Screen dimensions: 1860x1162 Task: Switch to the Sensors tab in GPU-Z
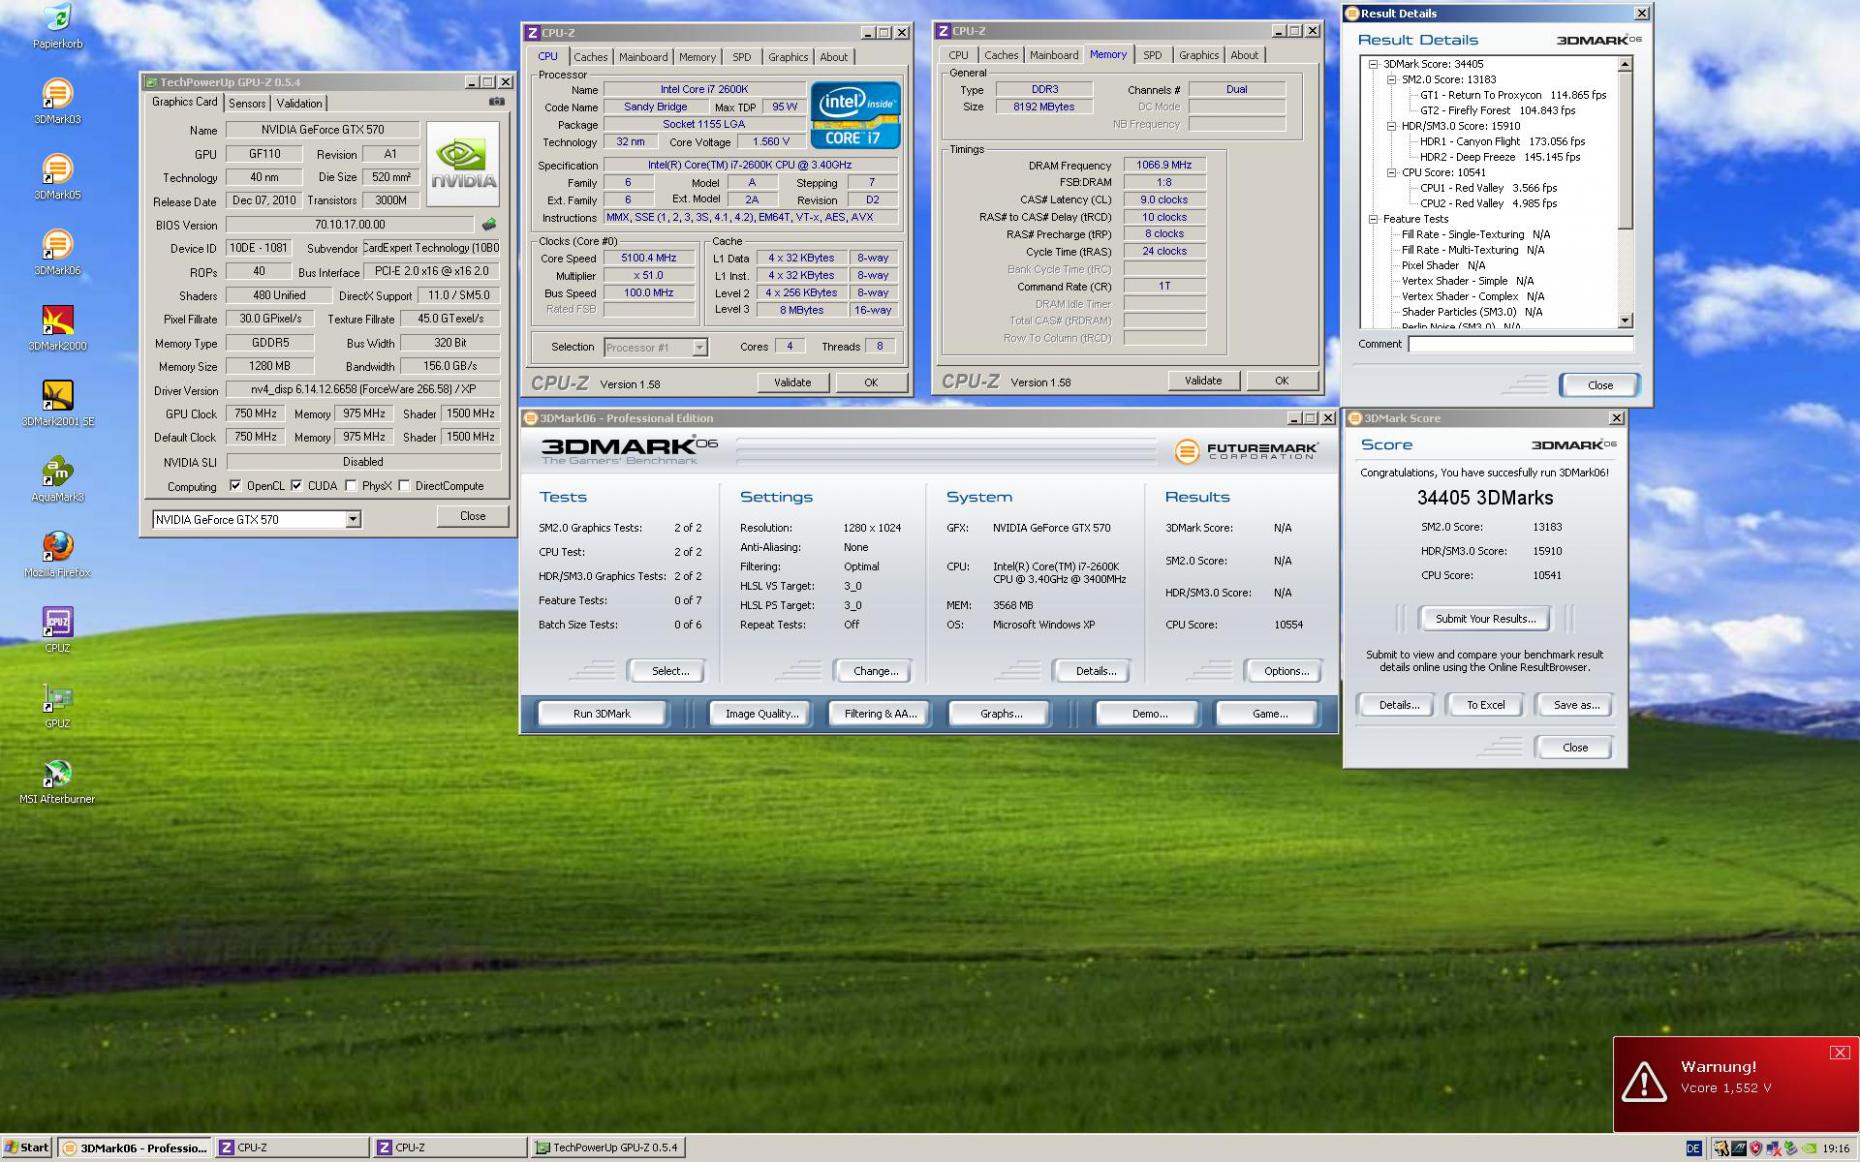tap(247, 103)
